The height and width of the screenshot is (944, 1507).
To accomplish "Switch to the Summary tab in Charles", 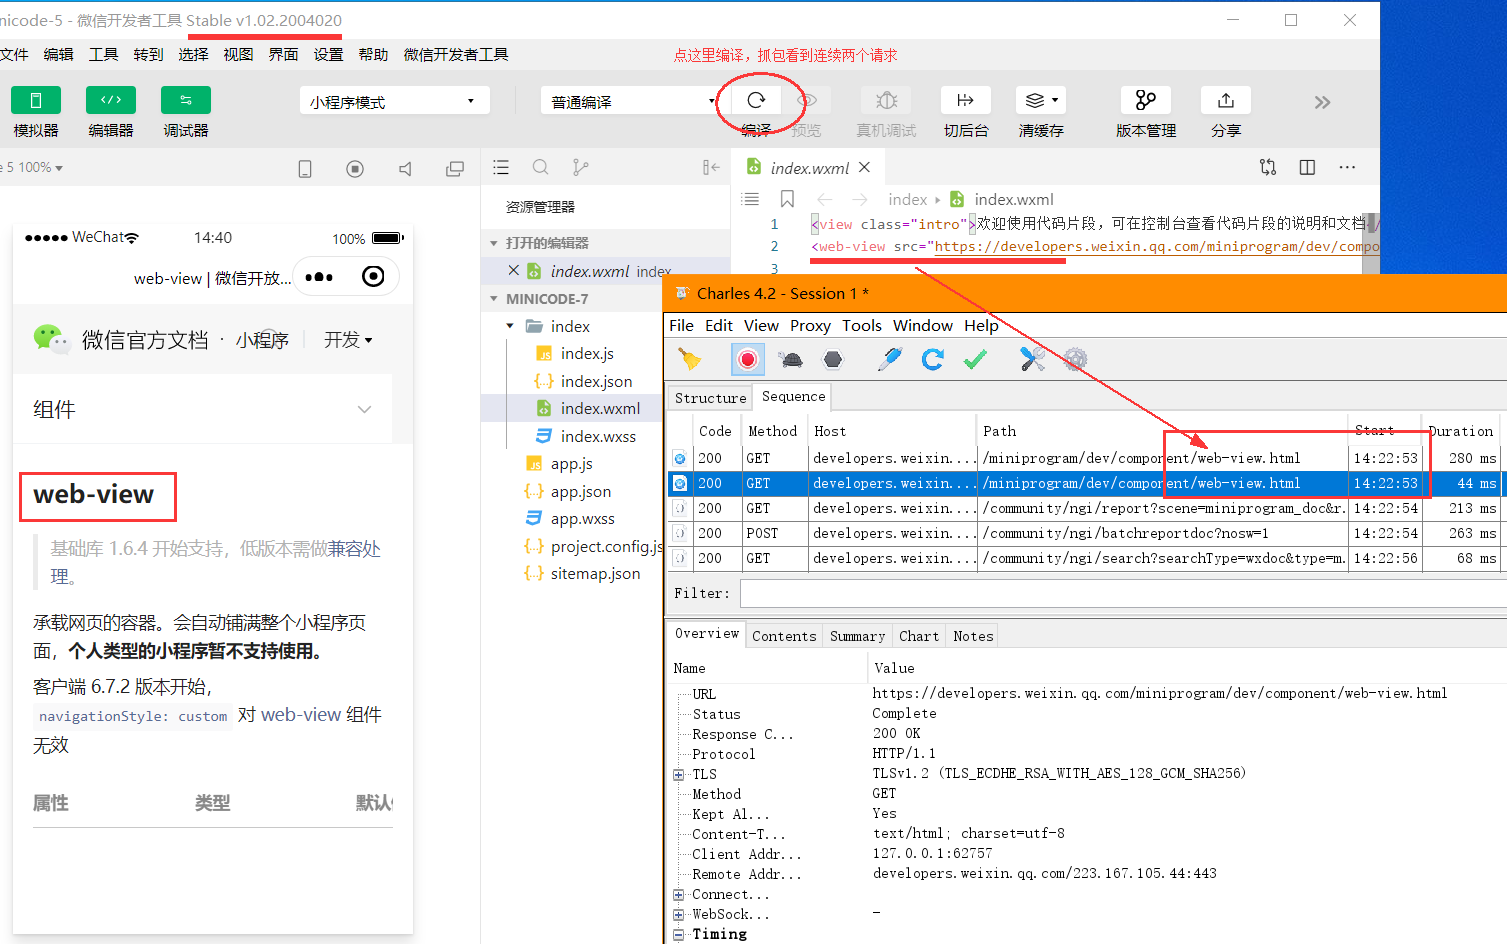I will coord(857,636).
